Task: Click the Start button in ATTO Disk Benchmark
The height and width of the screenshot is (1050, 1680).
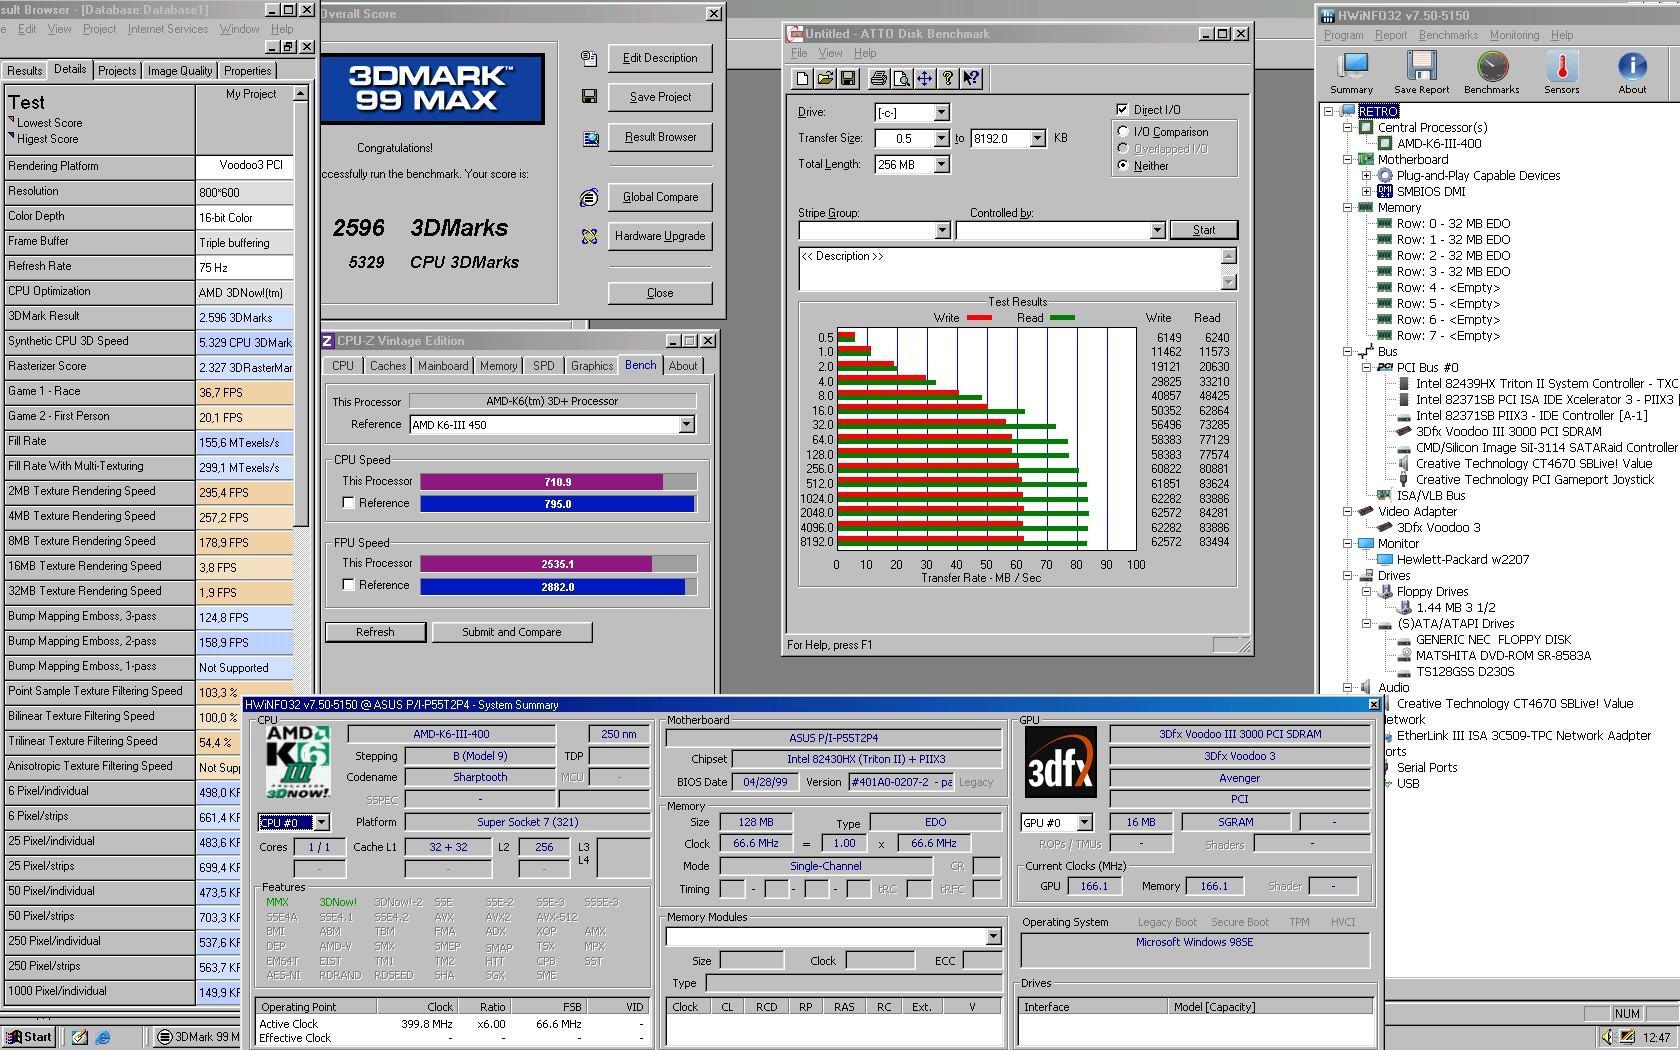Action: pyautogui.click(x=1204, y=230)
